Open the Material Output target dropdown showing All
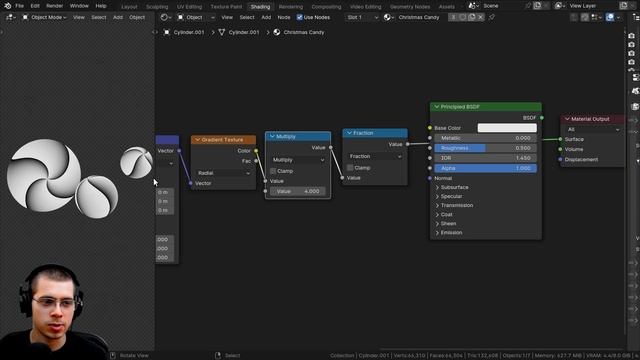This screenshot has width=640, height=360. pyautogui.click(x=593, y=129)
